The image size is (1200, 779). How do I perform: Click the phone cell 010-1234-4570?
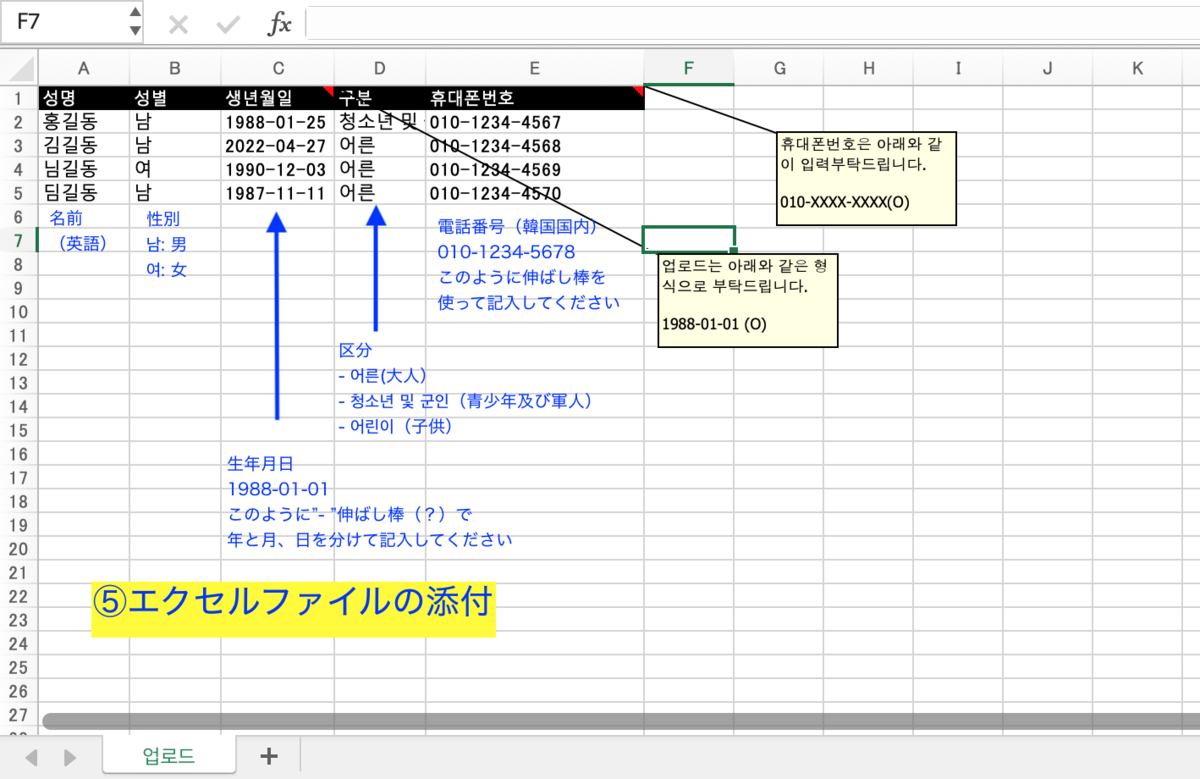(535, 193)
